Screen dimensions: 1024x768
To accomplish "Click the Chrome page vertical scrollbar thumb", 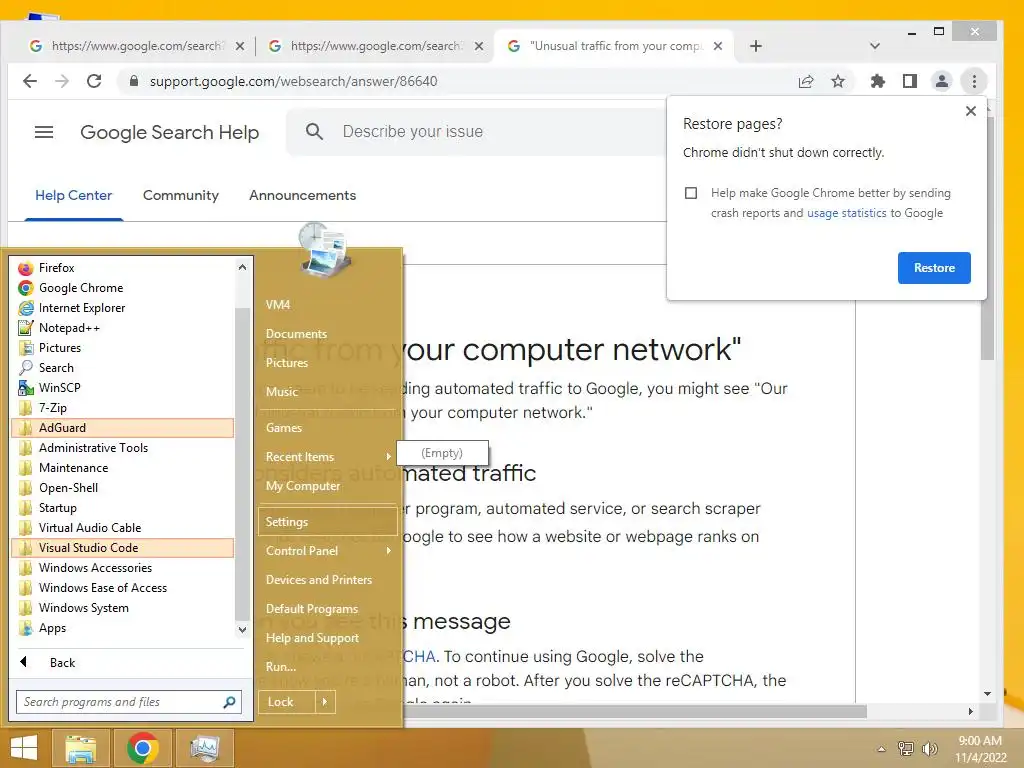I will 987,238.
